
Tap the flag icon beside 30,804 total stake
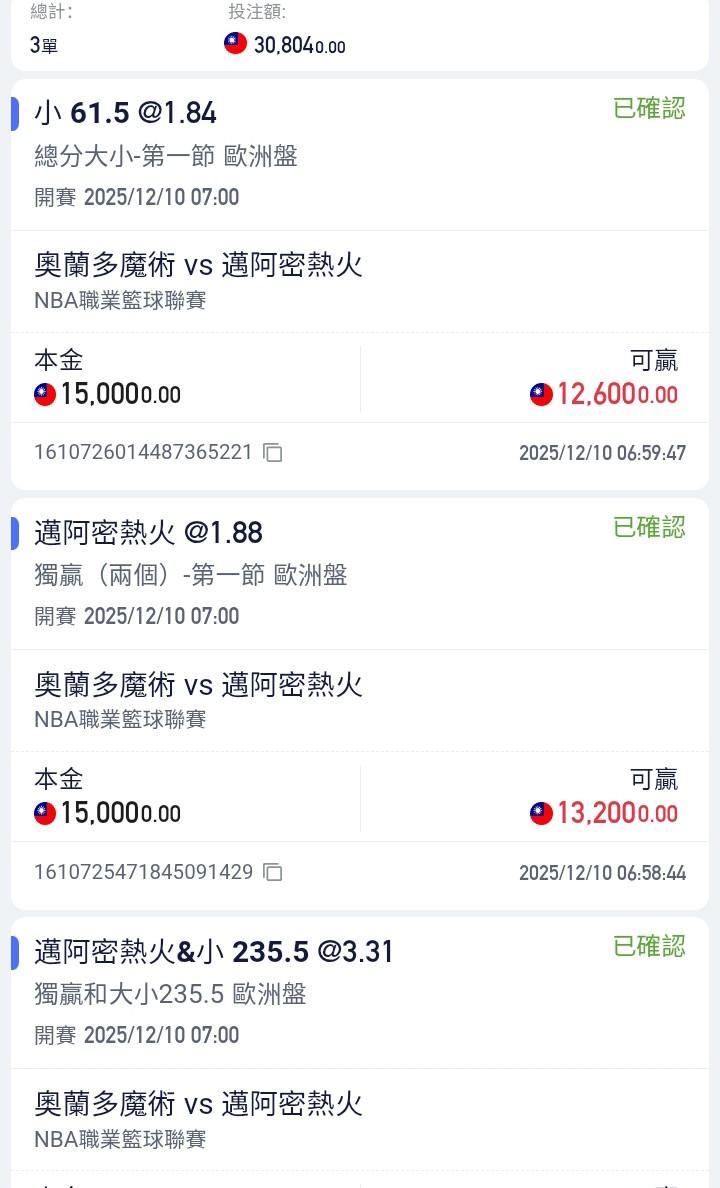coord(235,43)
